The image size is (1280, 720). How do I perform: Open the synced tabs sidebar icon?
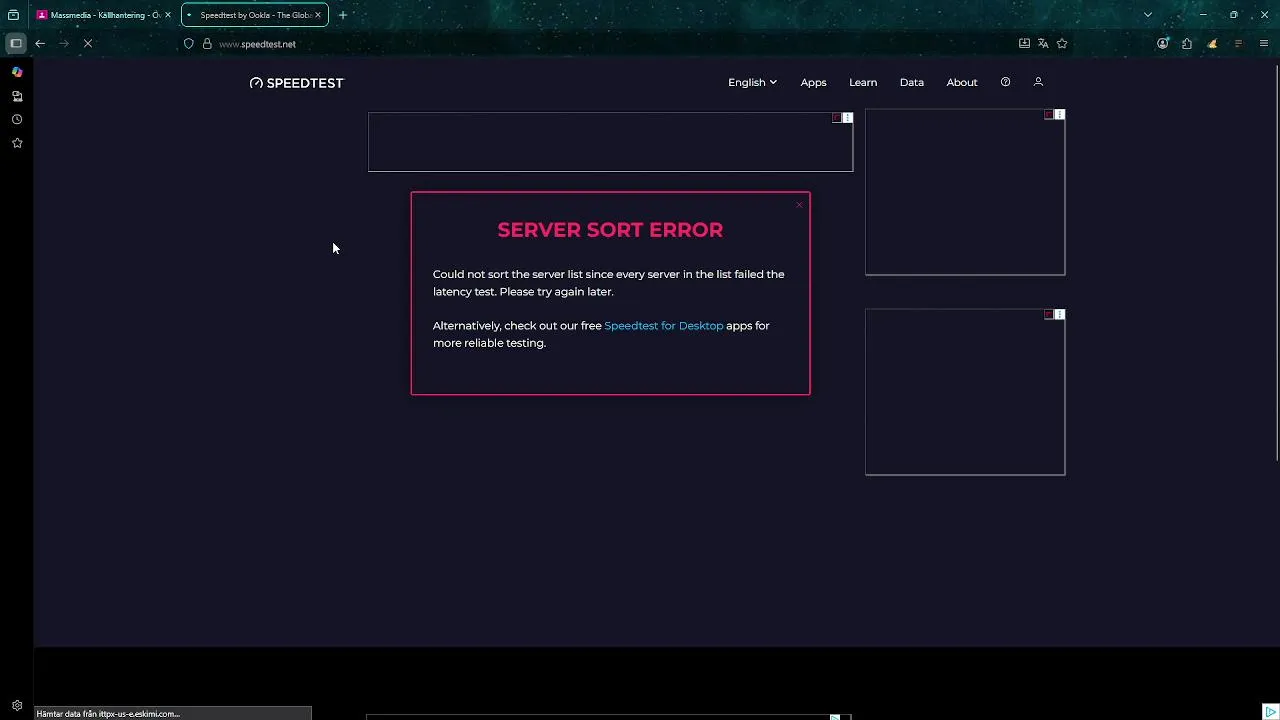click(17, 96)
